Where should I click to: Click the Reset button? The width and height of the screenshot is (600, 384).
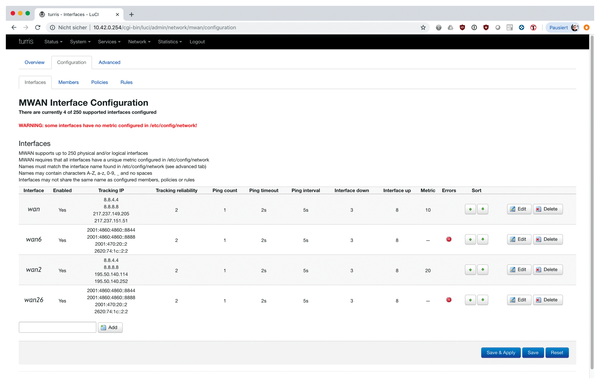coord(557,353)
